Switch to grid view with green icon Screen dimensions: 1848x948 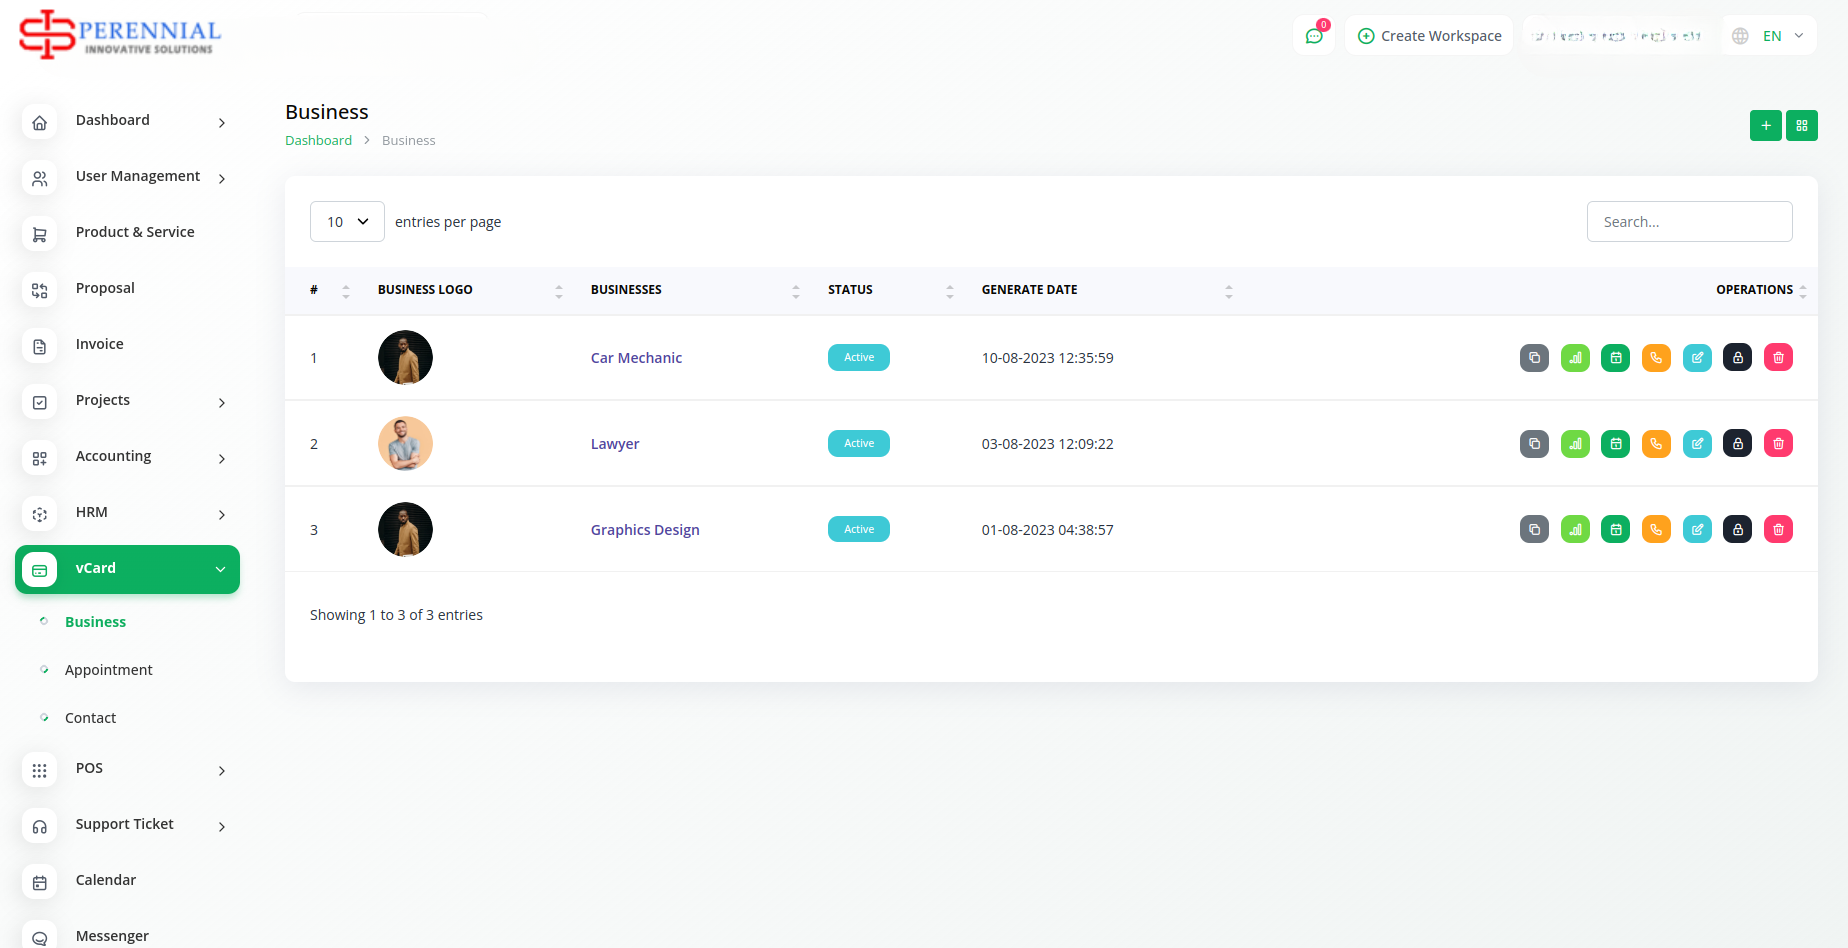(1802, 126)
